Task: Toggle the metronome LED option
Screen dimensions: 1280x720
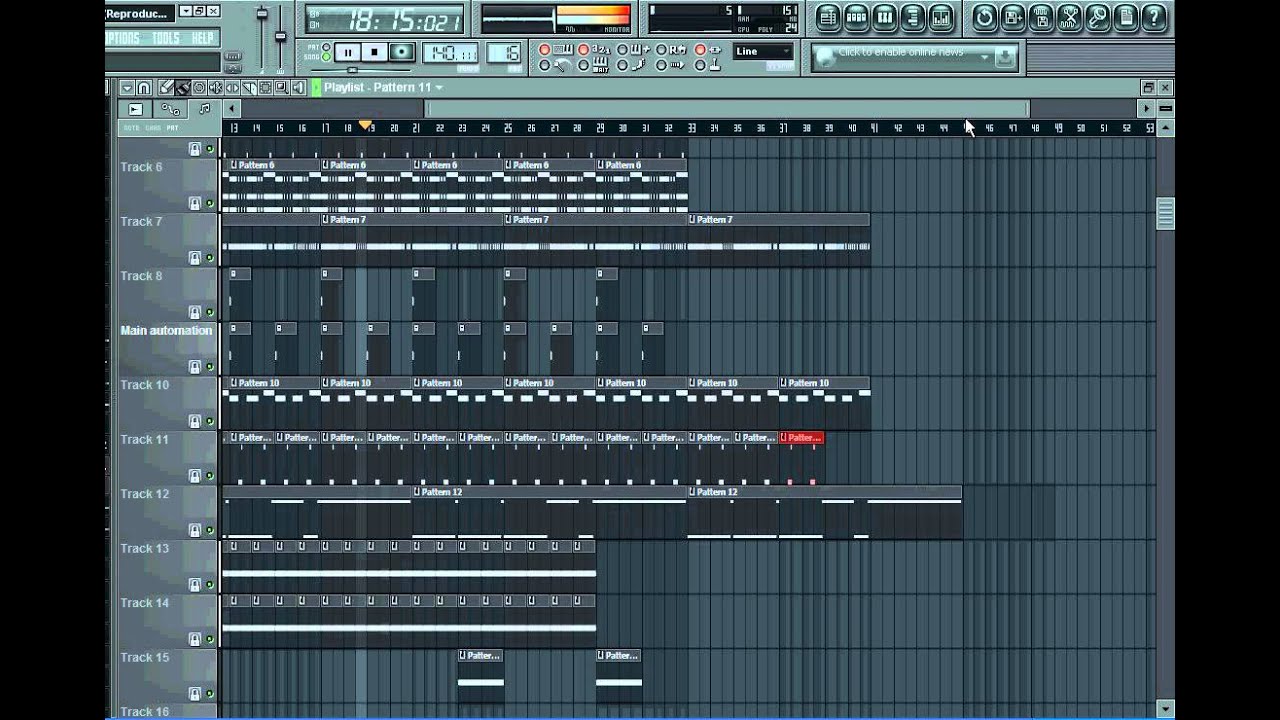Action: 545,66
